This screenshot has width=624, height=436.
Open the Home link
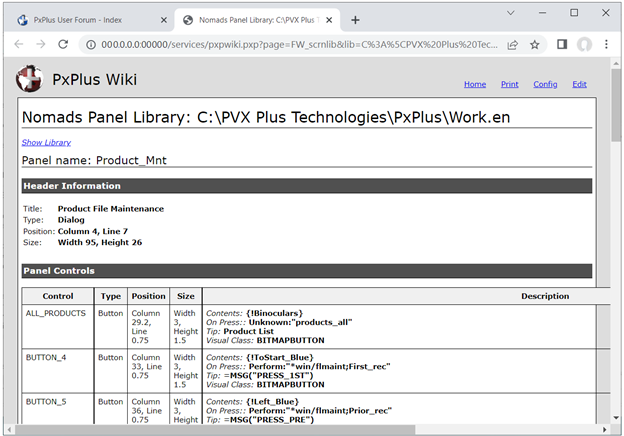(475, 85)
